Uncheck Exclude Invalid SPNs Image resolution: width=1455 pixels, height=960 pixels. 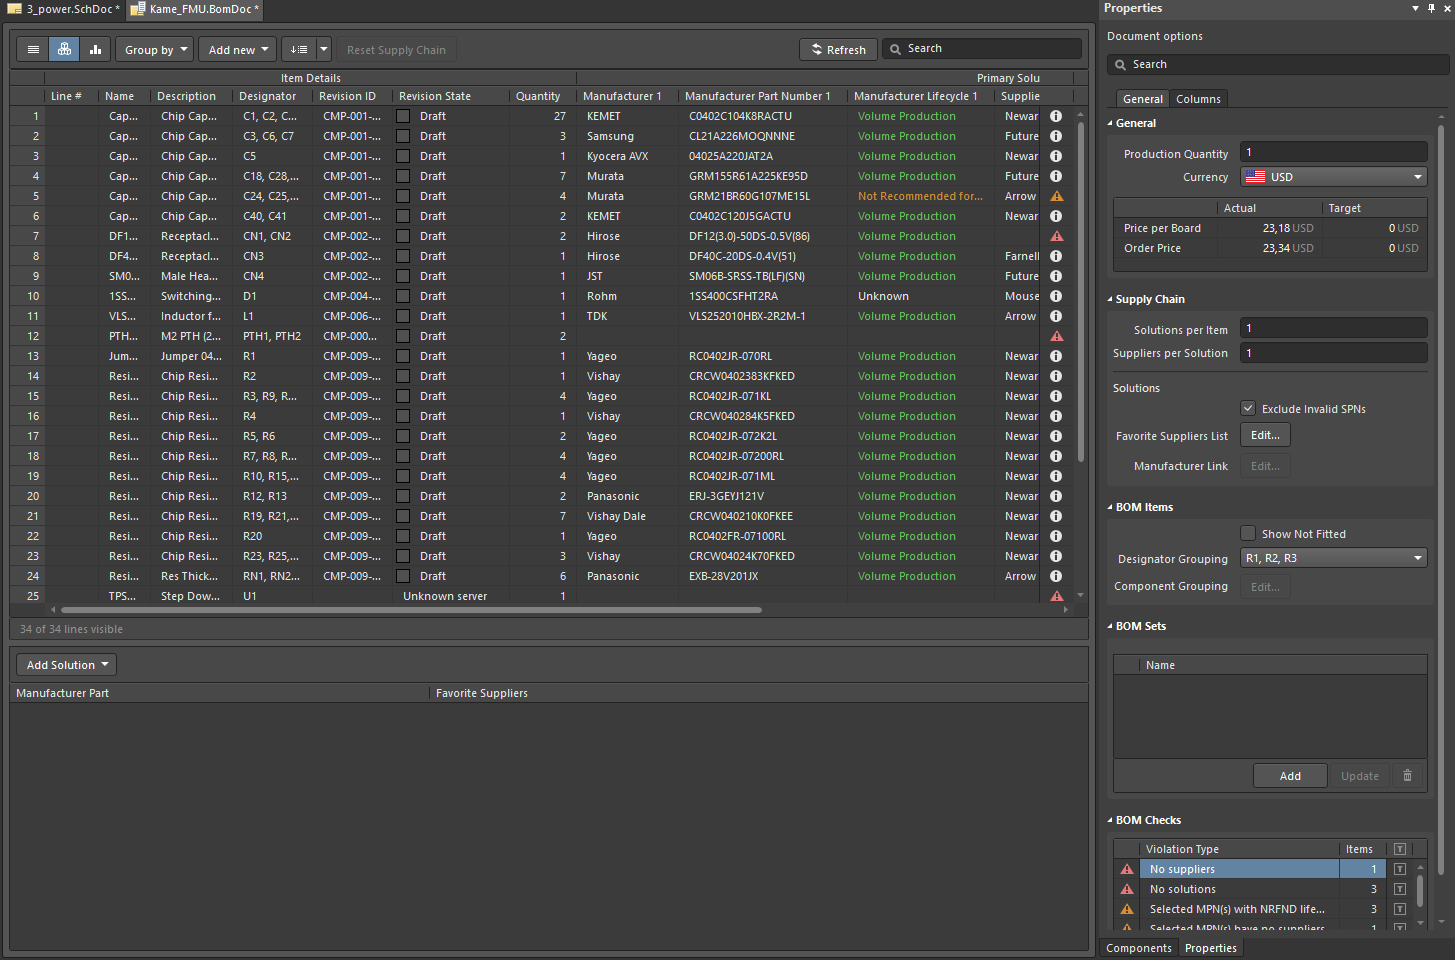1248,408
